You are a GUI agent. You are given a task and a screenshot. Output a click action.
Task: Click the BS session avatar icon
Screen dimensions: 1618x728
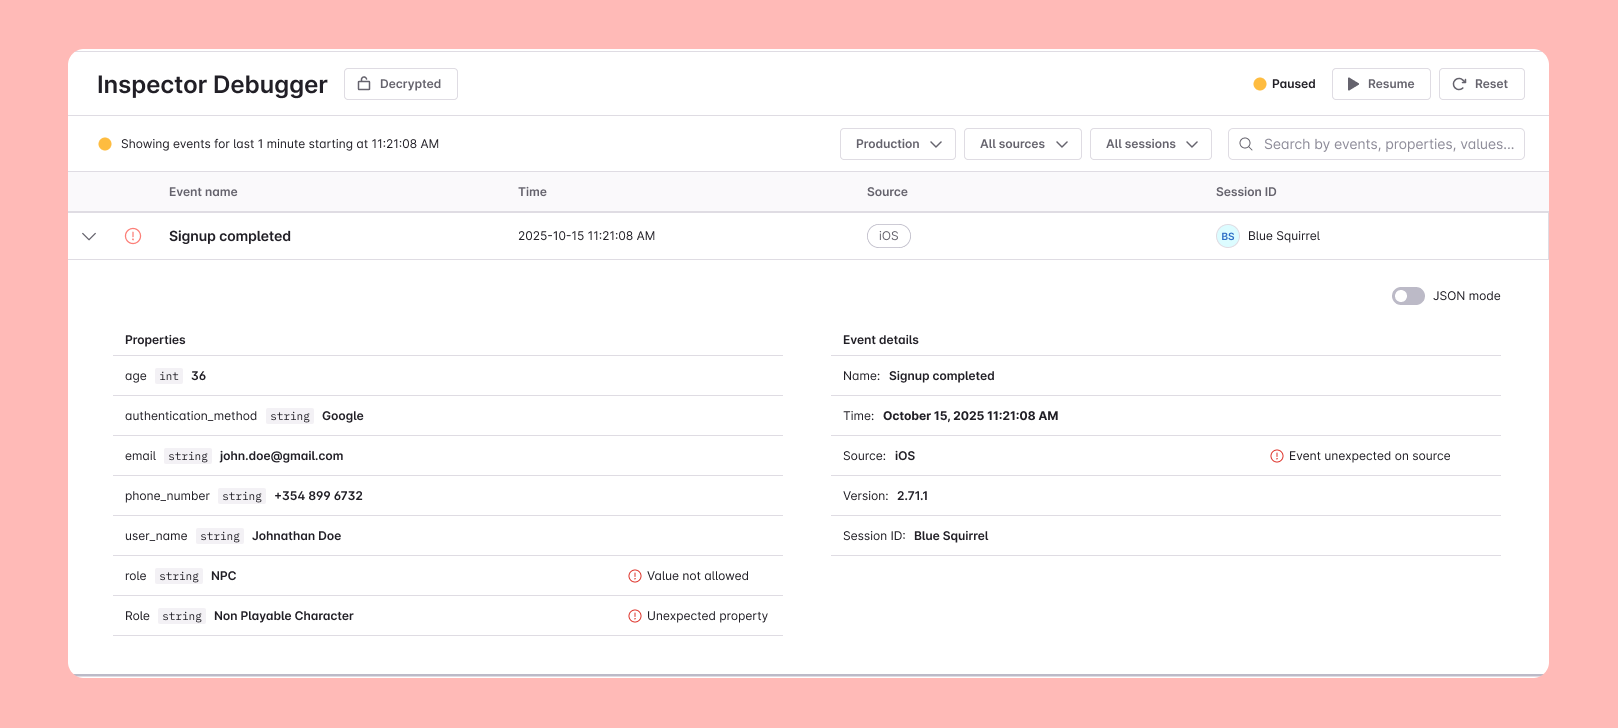[1227, 236]
